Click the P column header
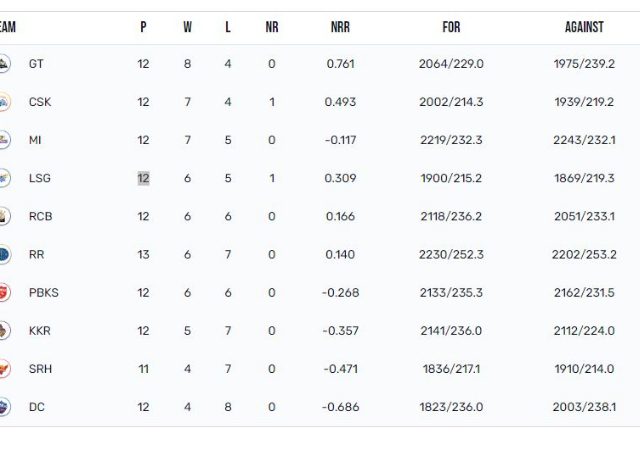This screenshot has width=640, height=450. point(143,27)
